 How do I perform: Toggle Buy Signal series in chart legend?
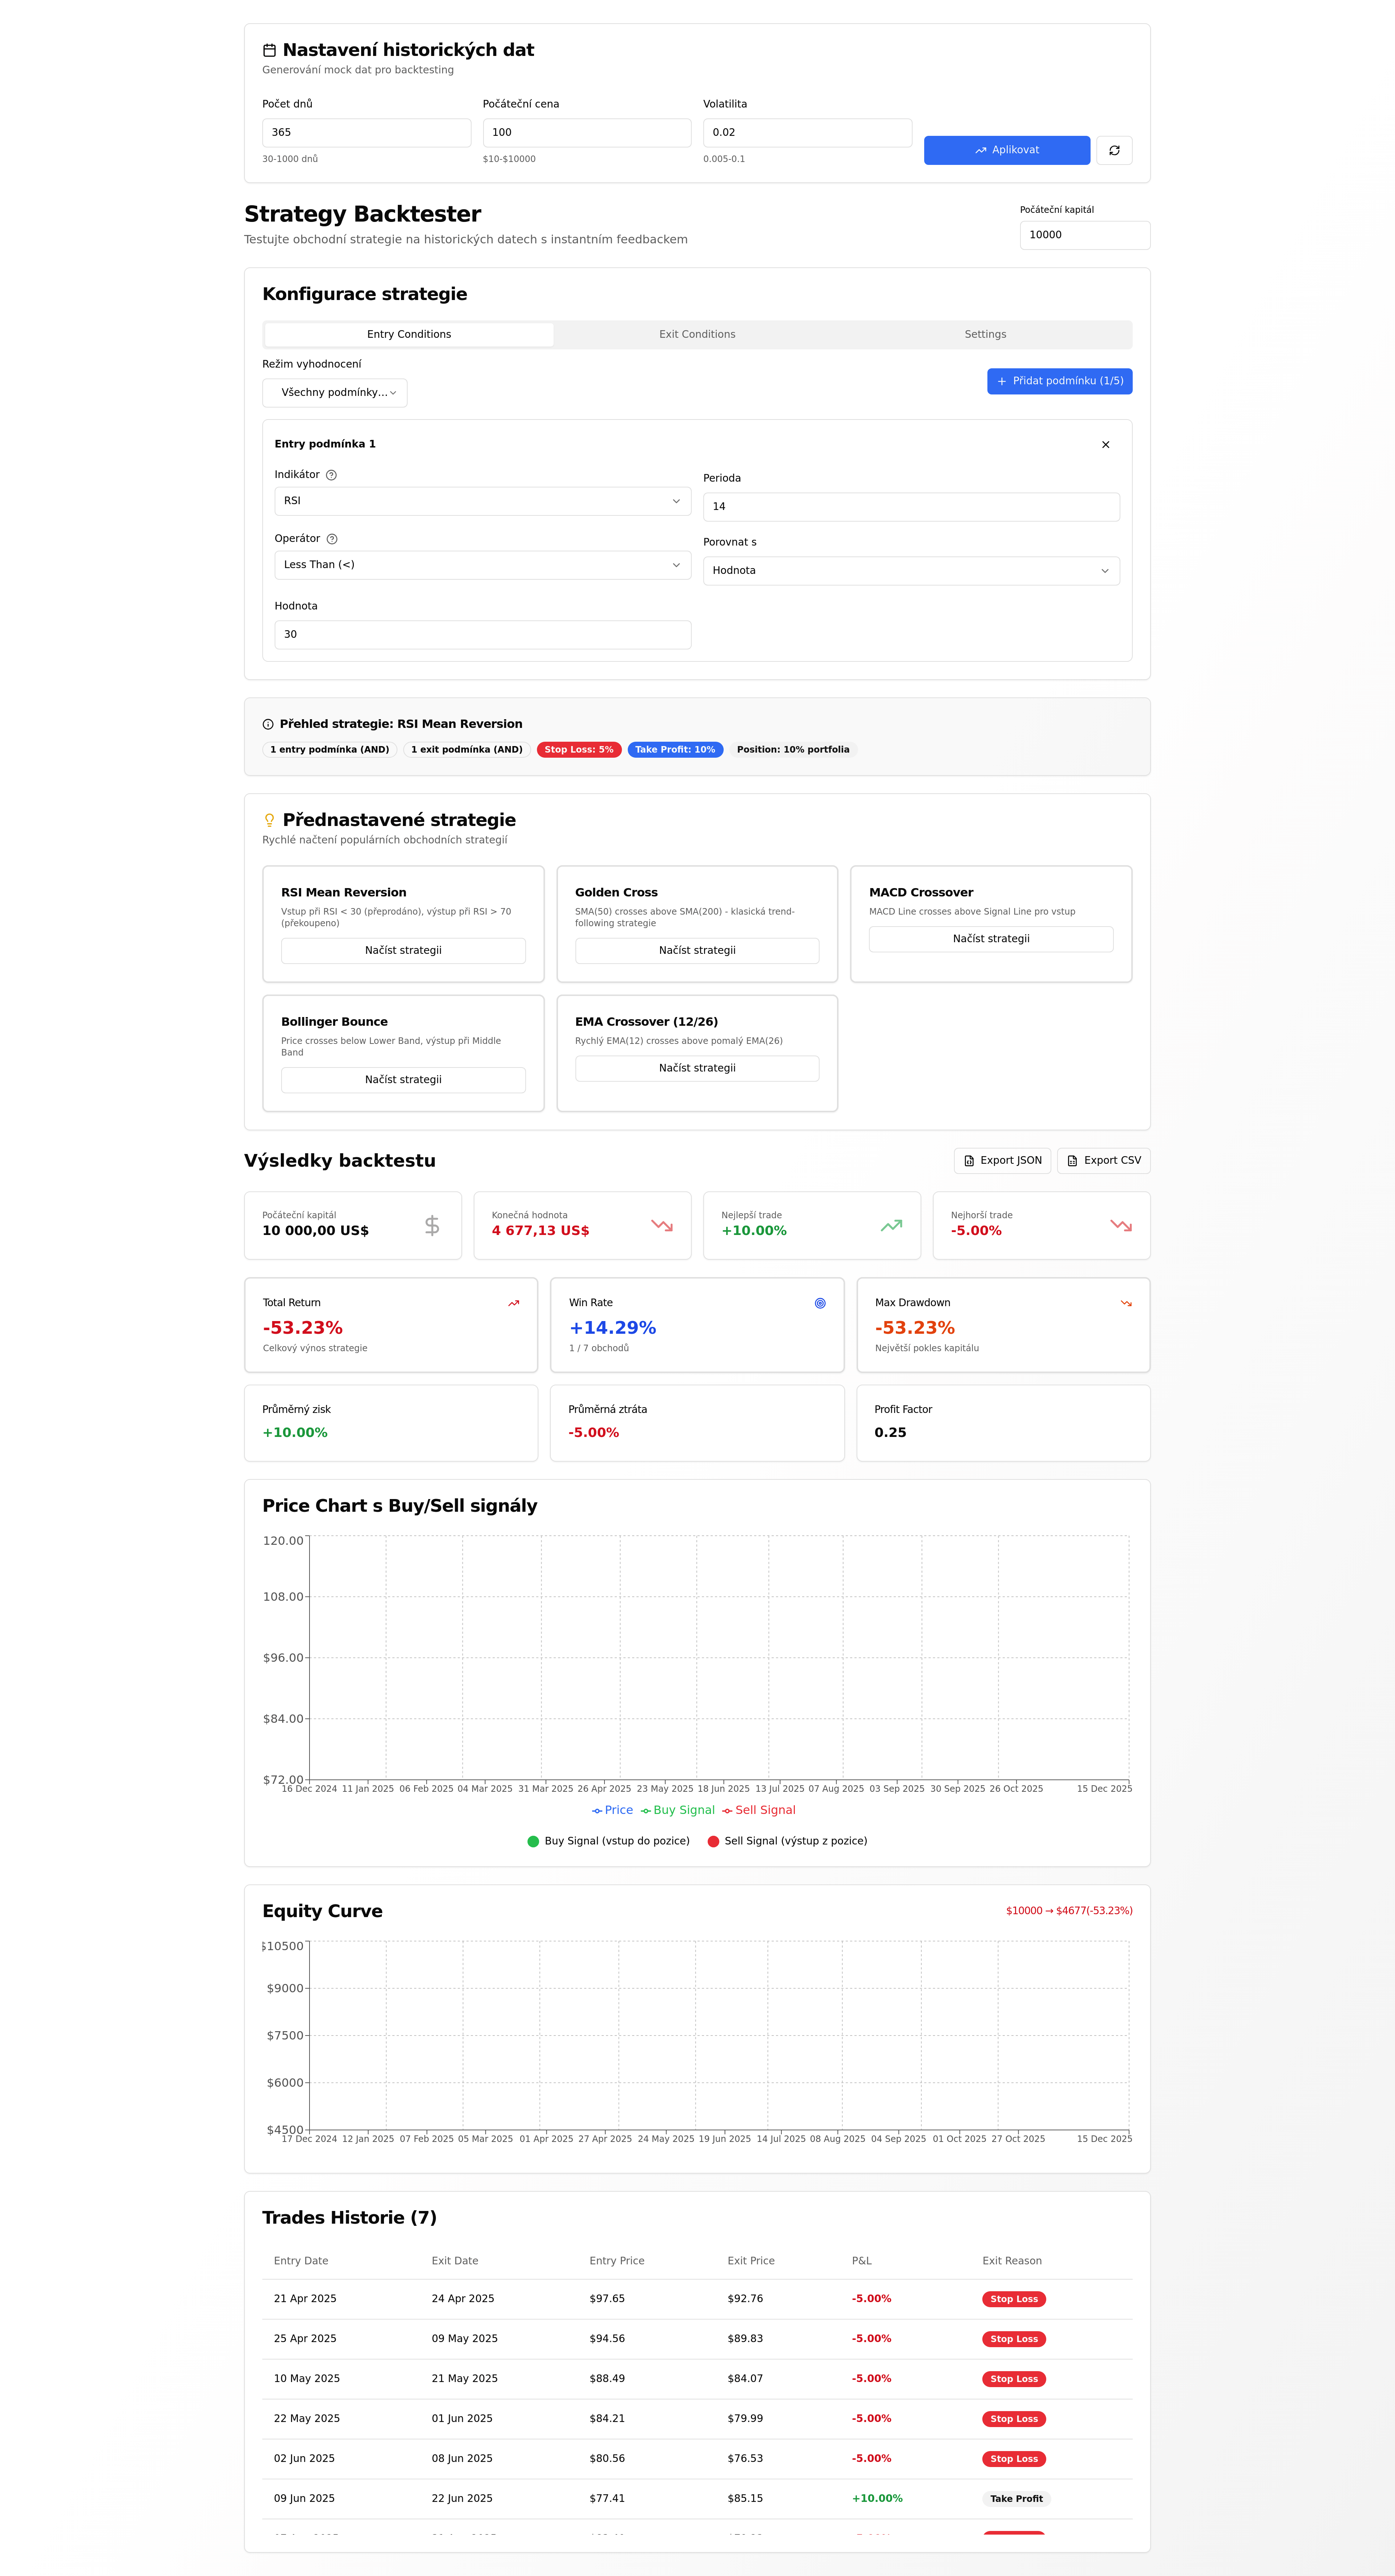(678, 1810)
